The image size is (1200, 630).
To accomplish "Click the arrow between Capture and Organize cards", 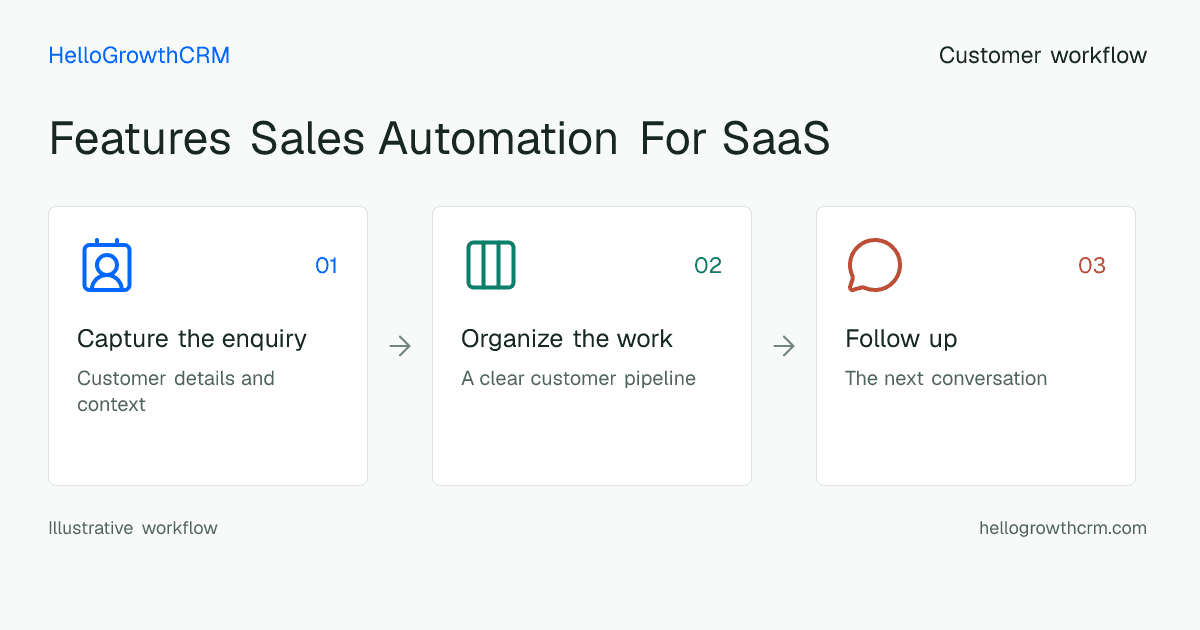I will point(400,346).
